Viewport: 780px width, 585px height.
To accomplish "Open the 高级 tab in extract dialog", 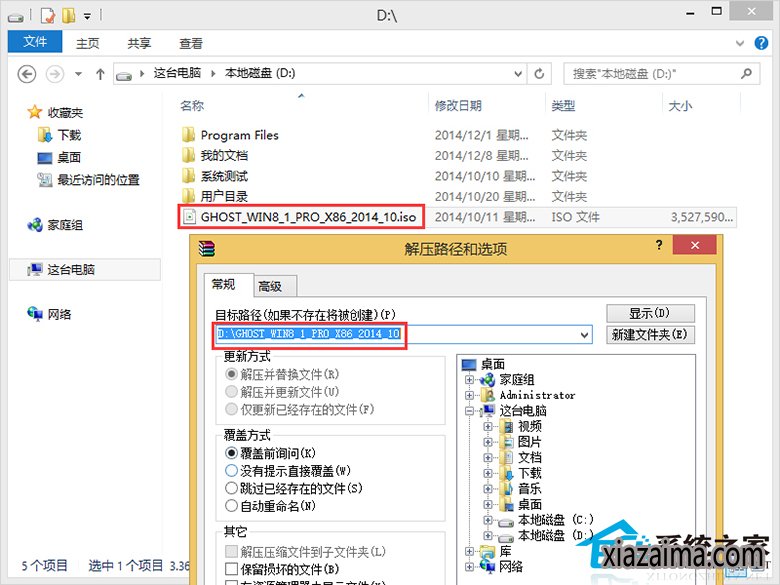I will 275,287.
